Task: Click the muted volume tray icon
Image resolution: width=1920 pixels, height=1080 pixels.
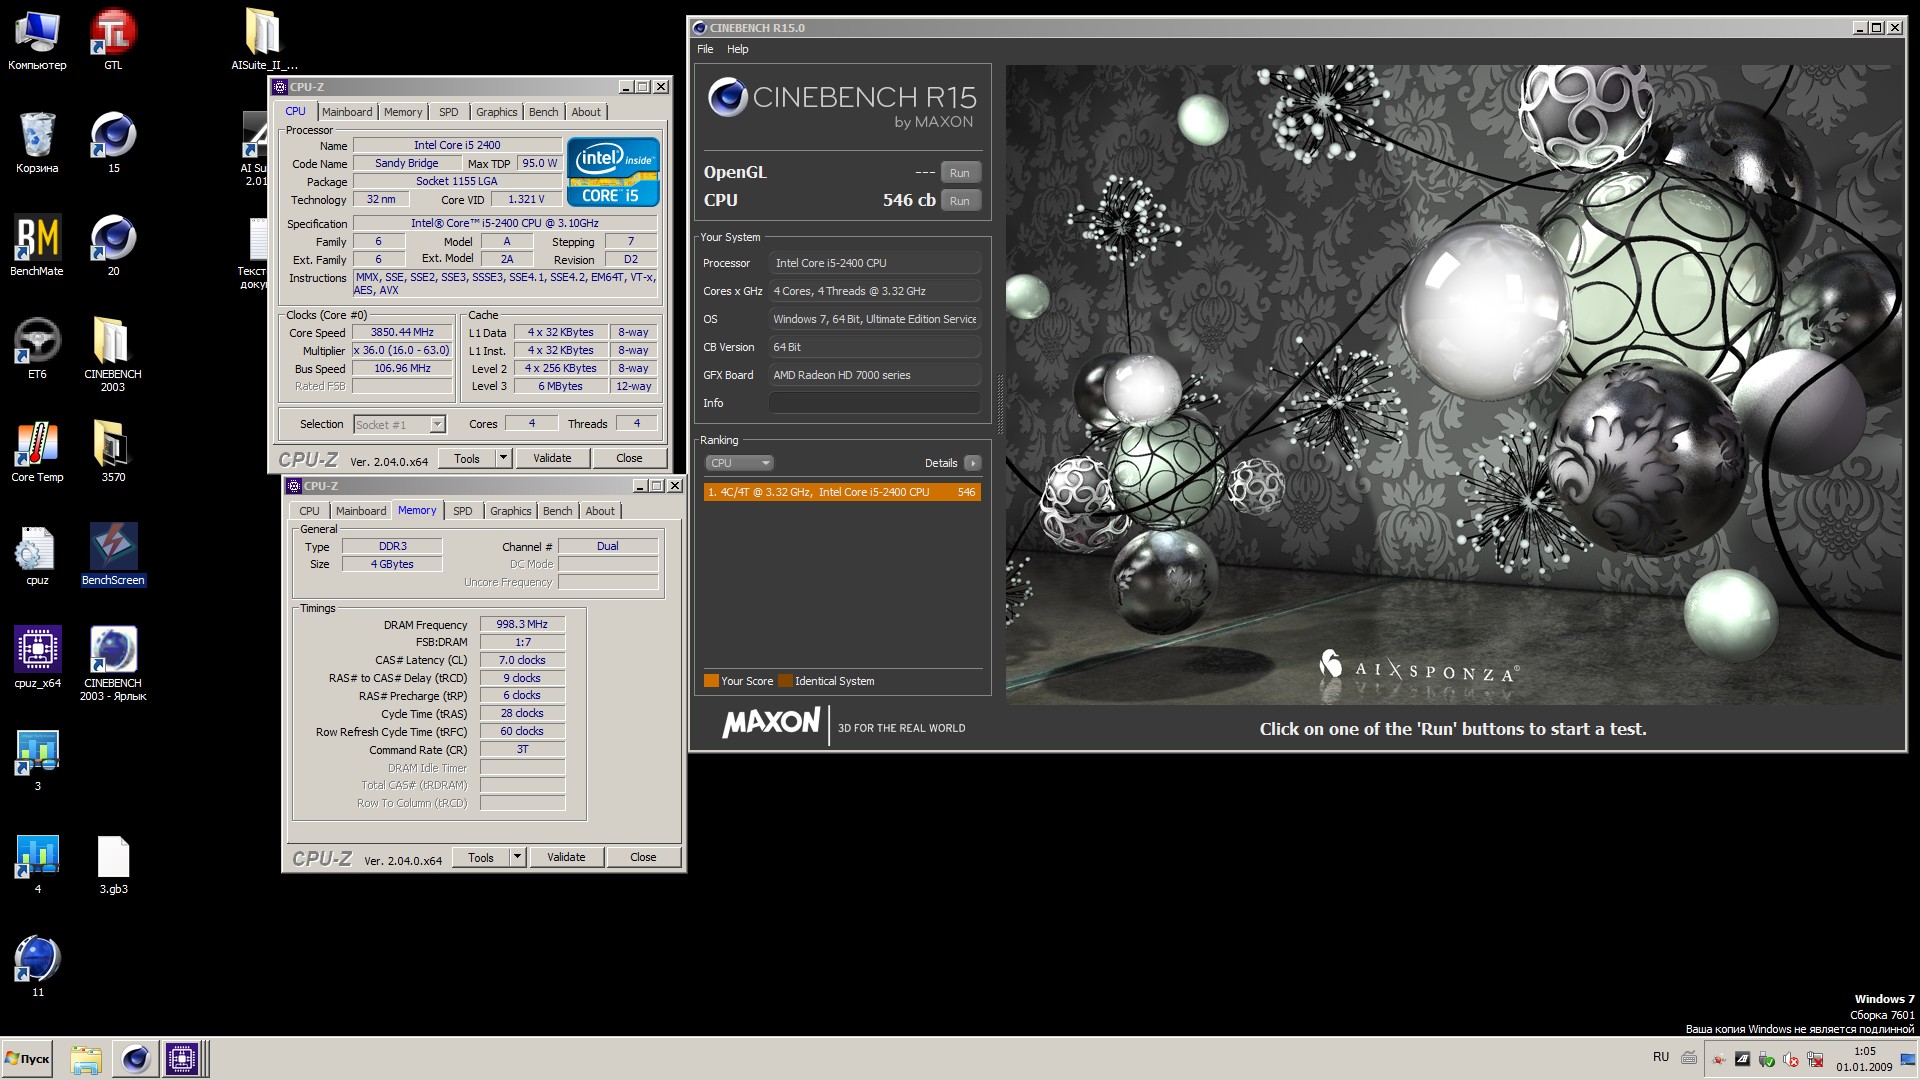Action: 1790,1059
